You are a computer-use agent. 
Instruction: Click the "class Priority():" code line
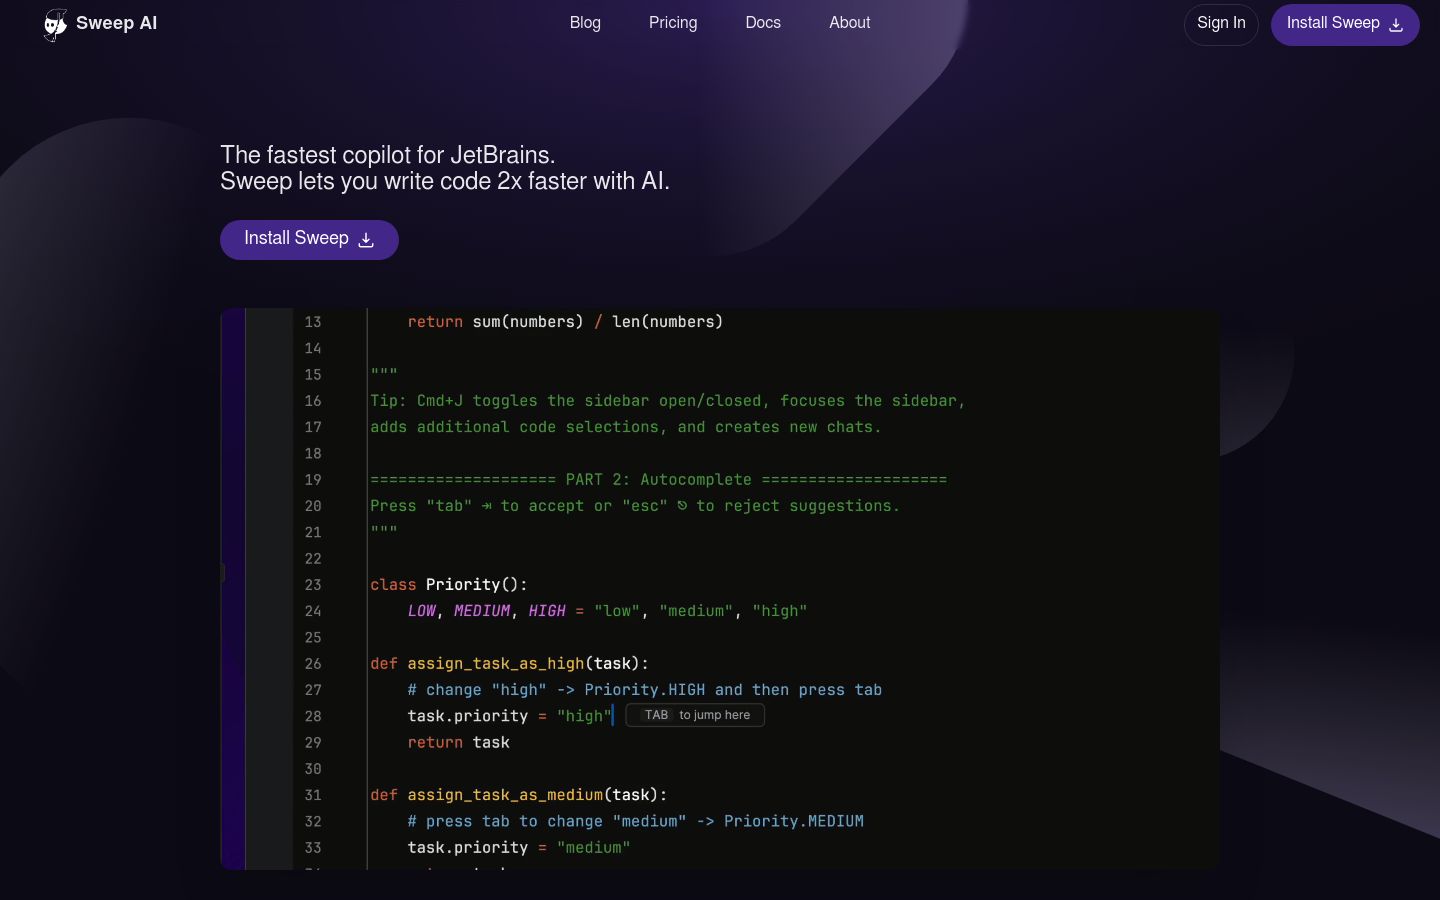coord(449,585)
